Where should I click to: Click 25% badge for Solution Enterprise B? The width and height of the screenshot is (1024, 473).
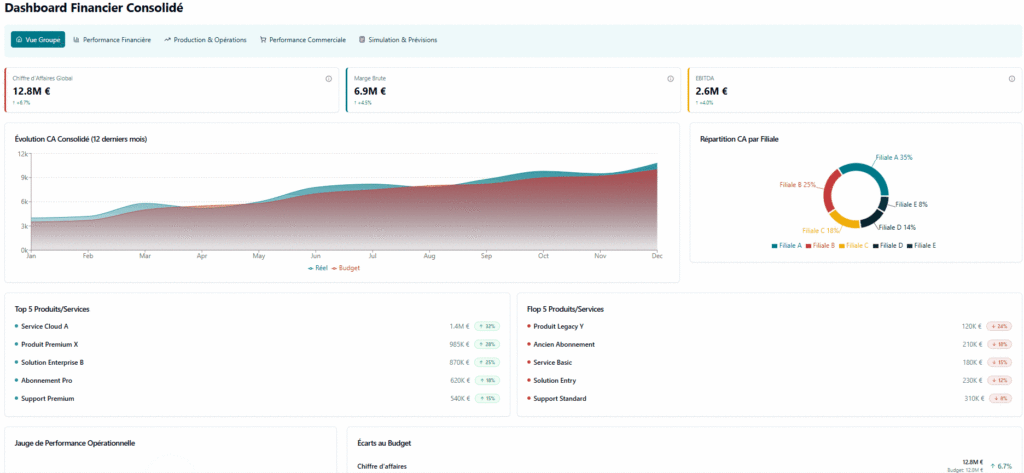coord(487,362)
